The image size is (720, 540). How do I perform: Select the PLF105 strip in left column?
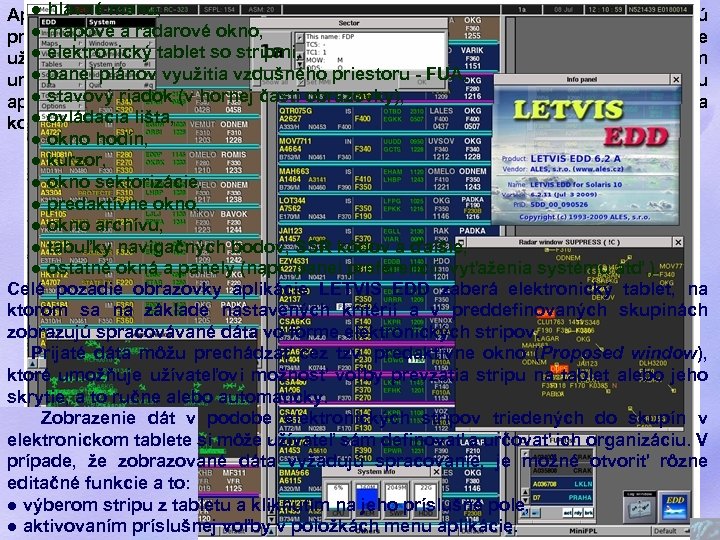54,214
